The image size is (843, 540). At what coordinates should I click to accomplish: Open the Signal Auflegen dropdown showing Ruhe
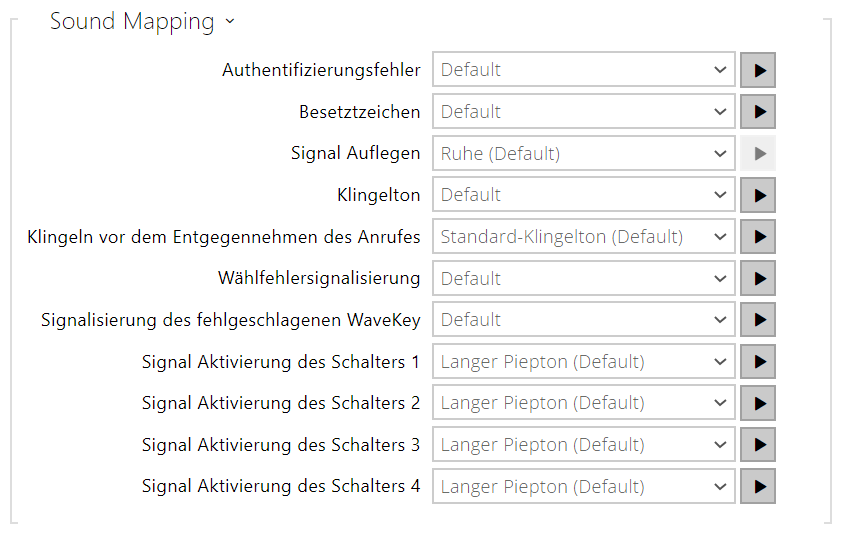583,153
